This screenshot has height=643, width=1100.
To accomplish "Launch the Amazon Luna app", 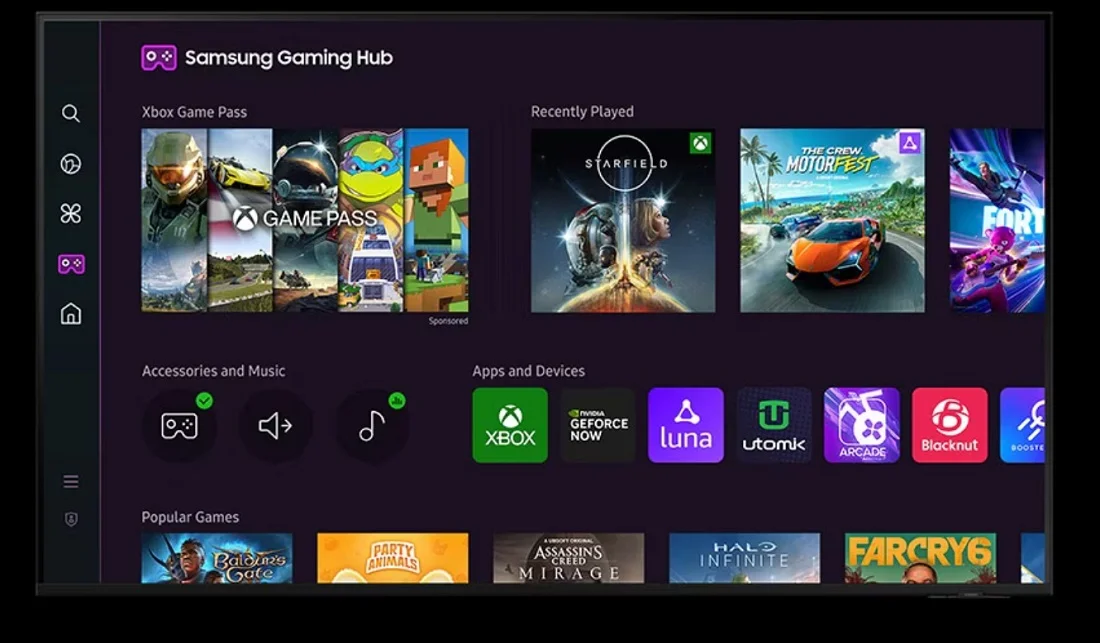I will 685,425.
